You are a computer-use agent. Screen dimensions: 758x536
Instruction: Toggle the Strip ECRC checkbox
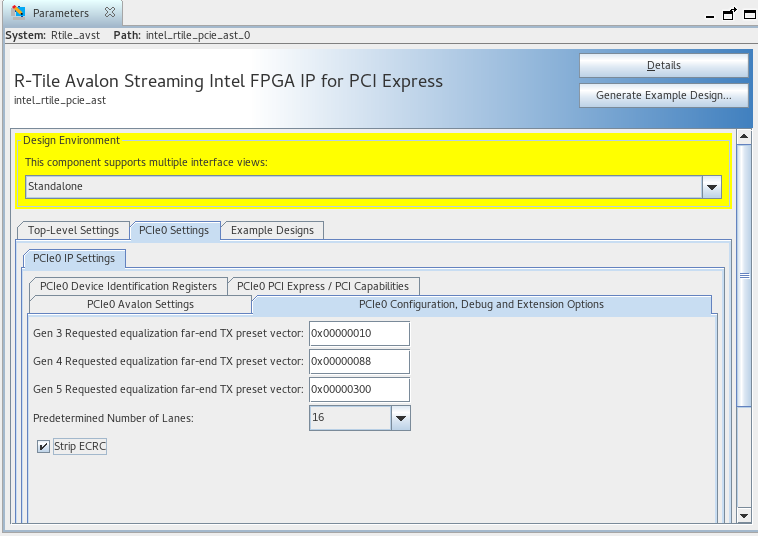(43, 446)
